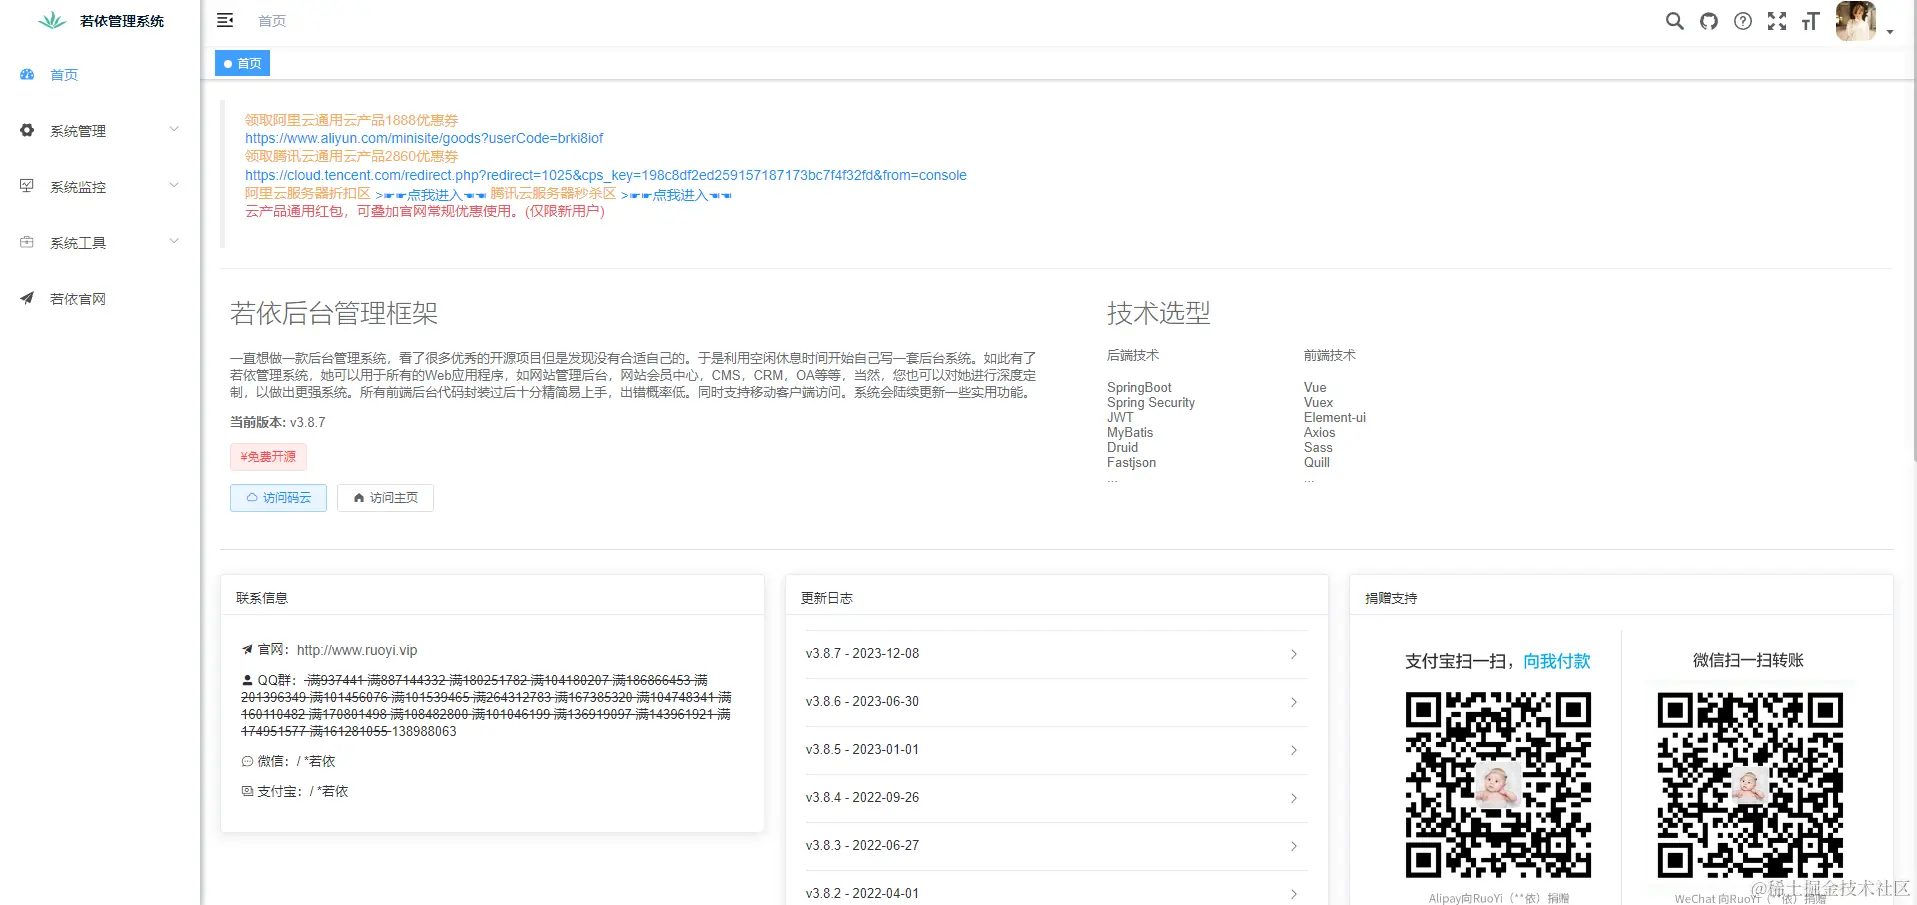Click the 捐赠支持 card header
The width and height of the screenshot is (1917, 905).
click(x=1621, y=597)
